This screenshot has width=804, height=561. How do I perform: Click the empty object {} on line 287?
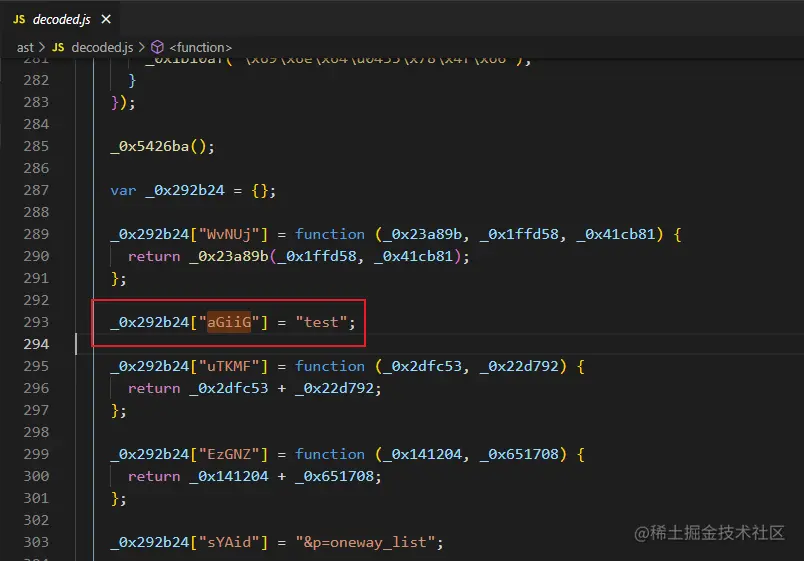coord(259,191)
